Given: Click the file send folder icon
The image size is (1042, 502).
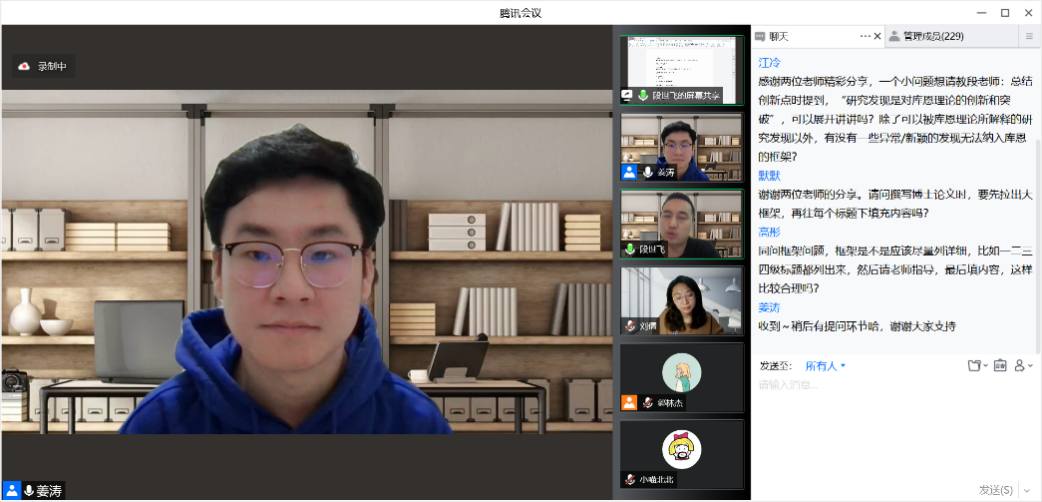Looking at the screenshot, I should pyautogui.click(x=975, y=366).
